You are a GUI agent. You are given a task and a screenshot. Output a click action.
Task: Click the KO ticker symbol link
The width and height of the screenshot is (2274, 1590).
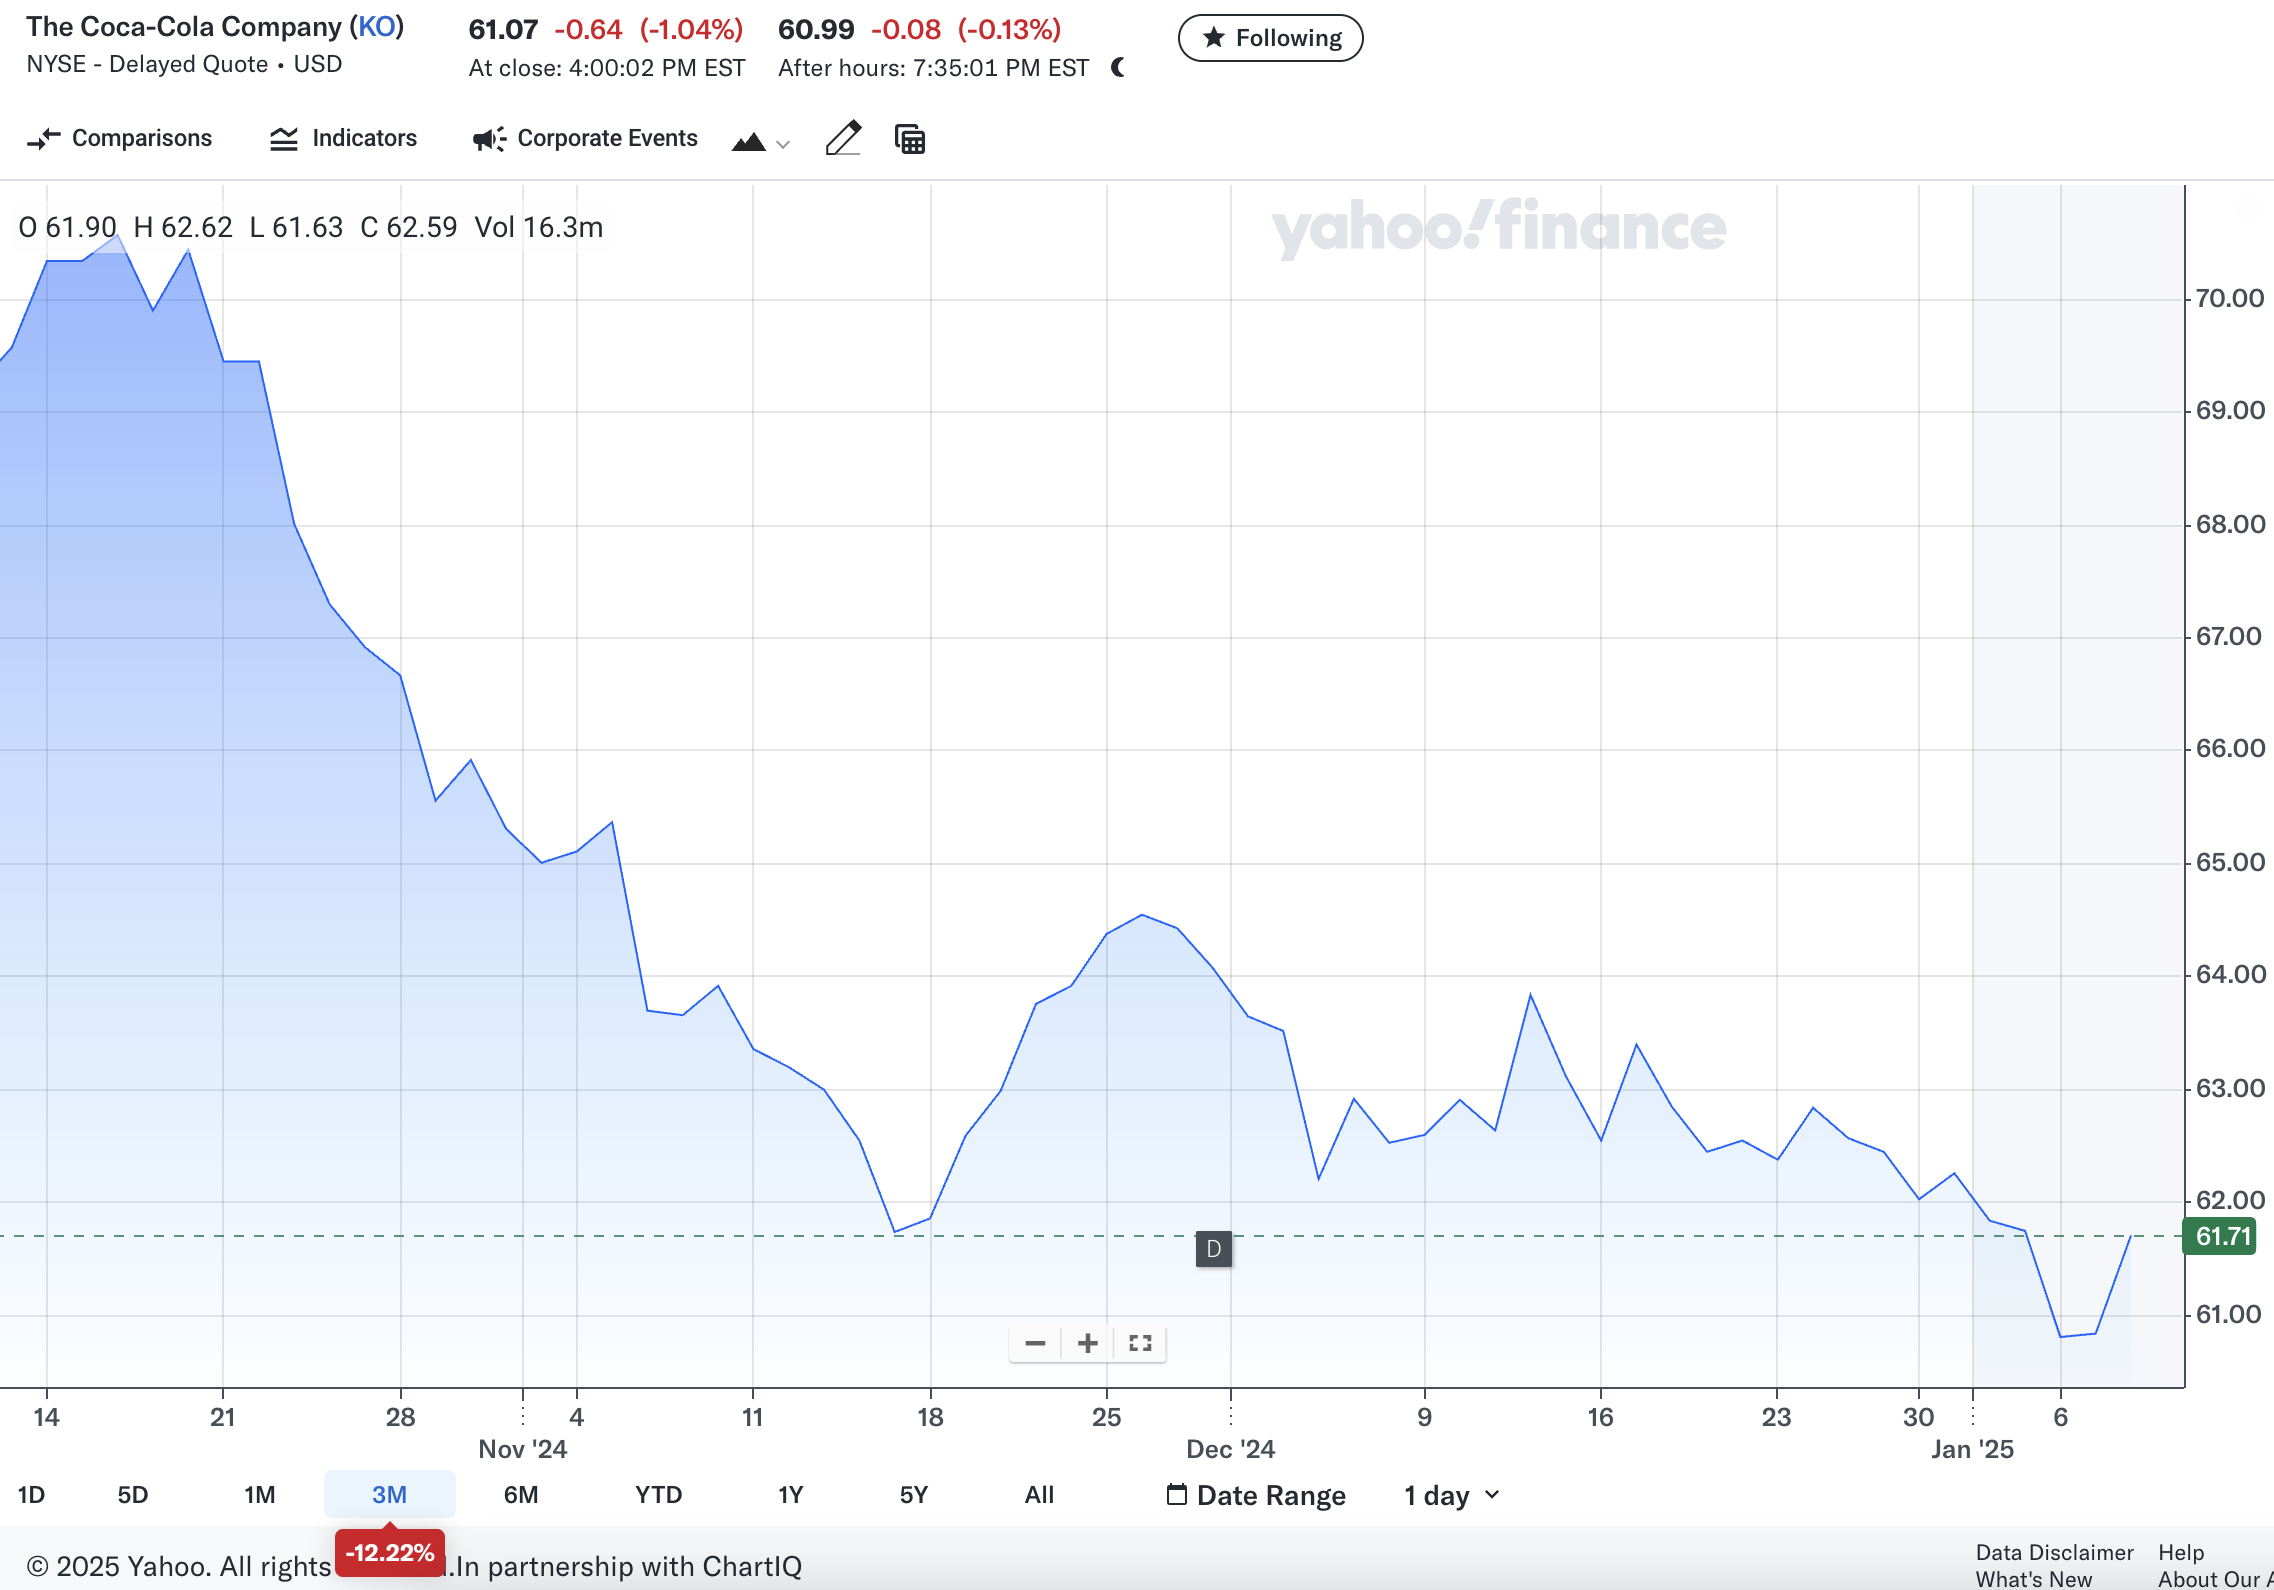377,27
